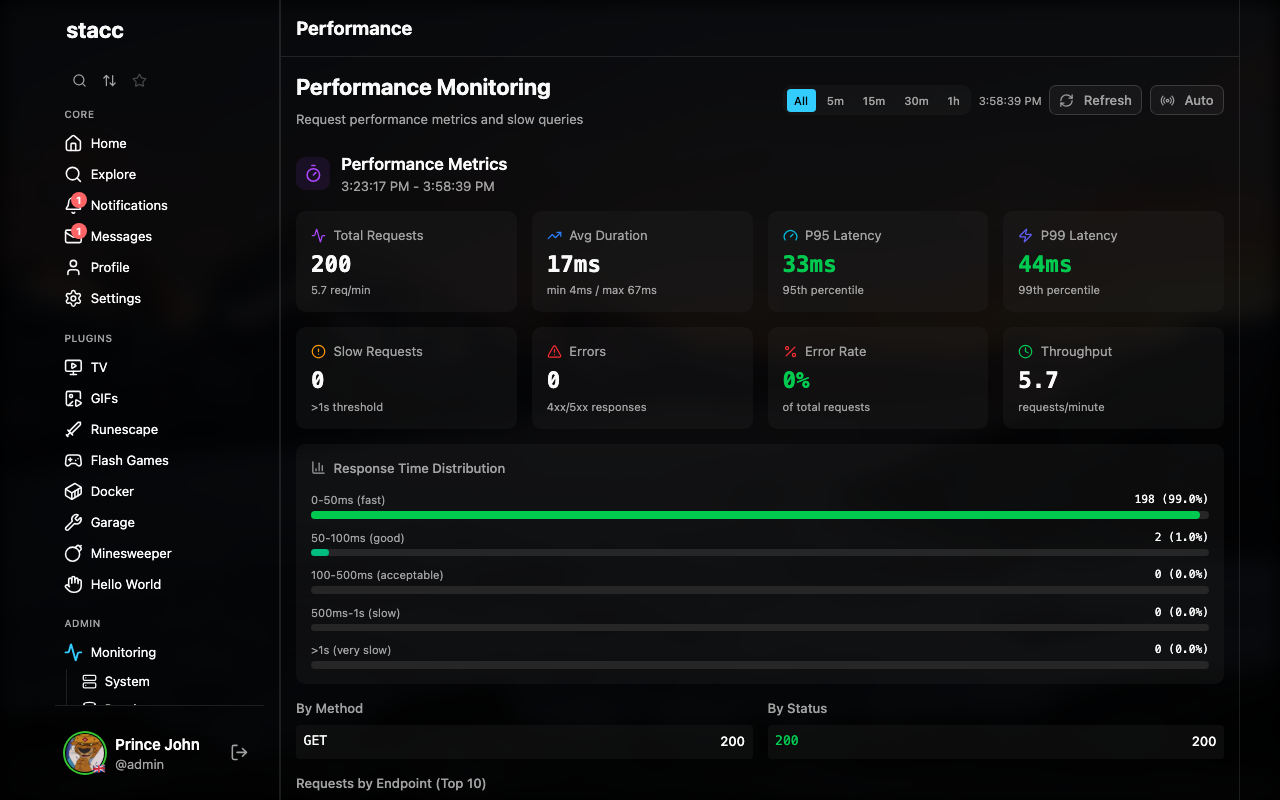This screenshot has height=800, width=1280.
Task: Expand the Monitoring admin section
Action: pyautogui.click(x=121, y=652)
